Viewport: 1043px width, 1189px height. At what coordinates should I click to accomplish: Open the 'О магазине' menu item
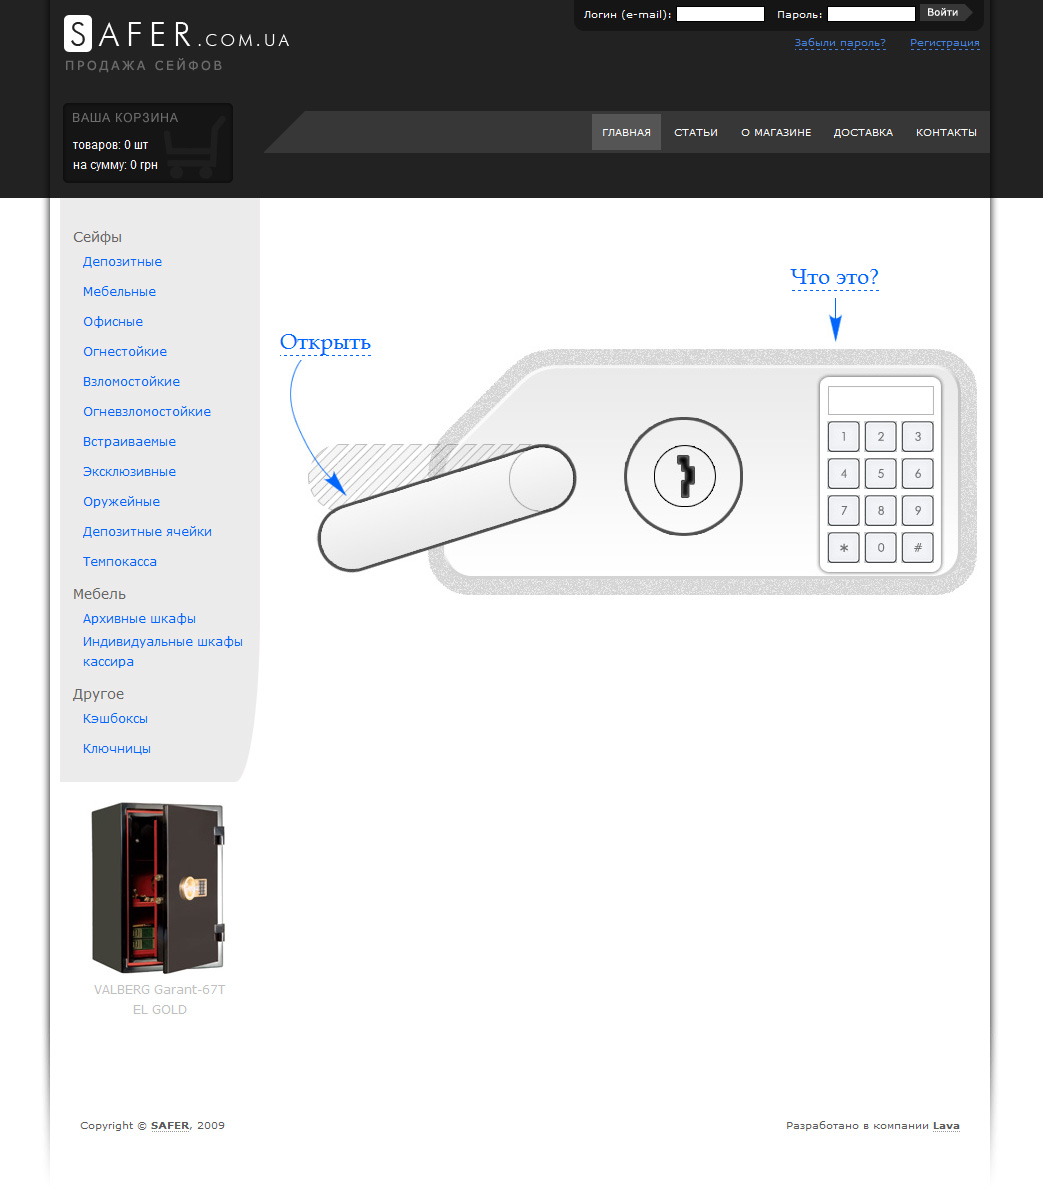coord(776,132)
